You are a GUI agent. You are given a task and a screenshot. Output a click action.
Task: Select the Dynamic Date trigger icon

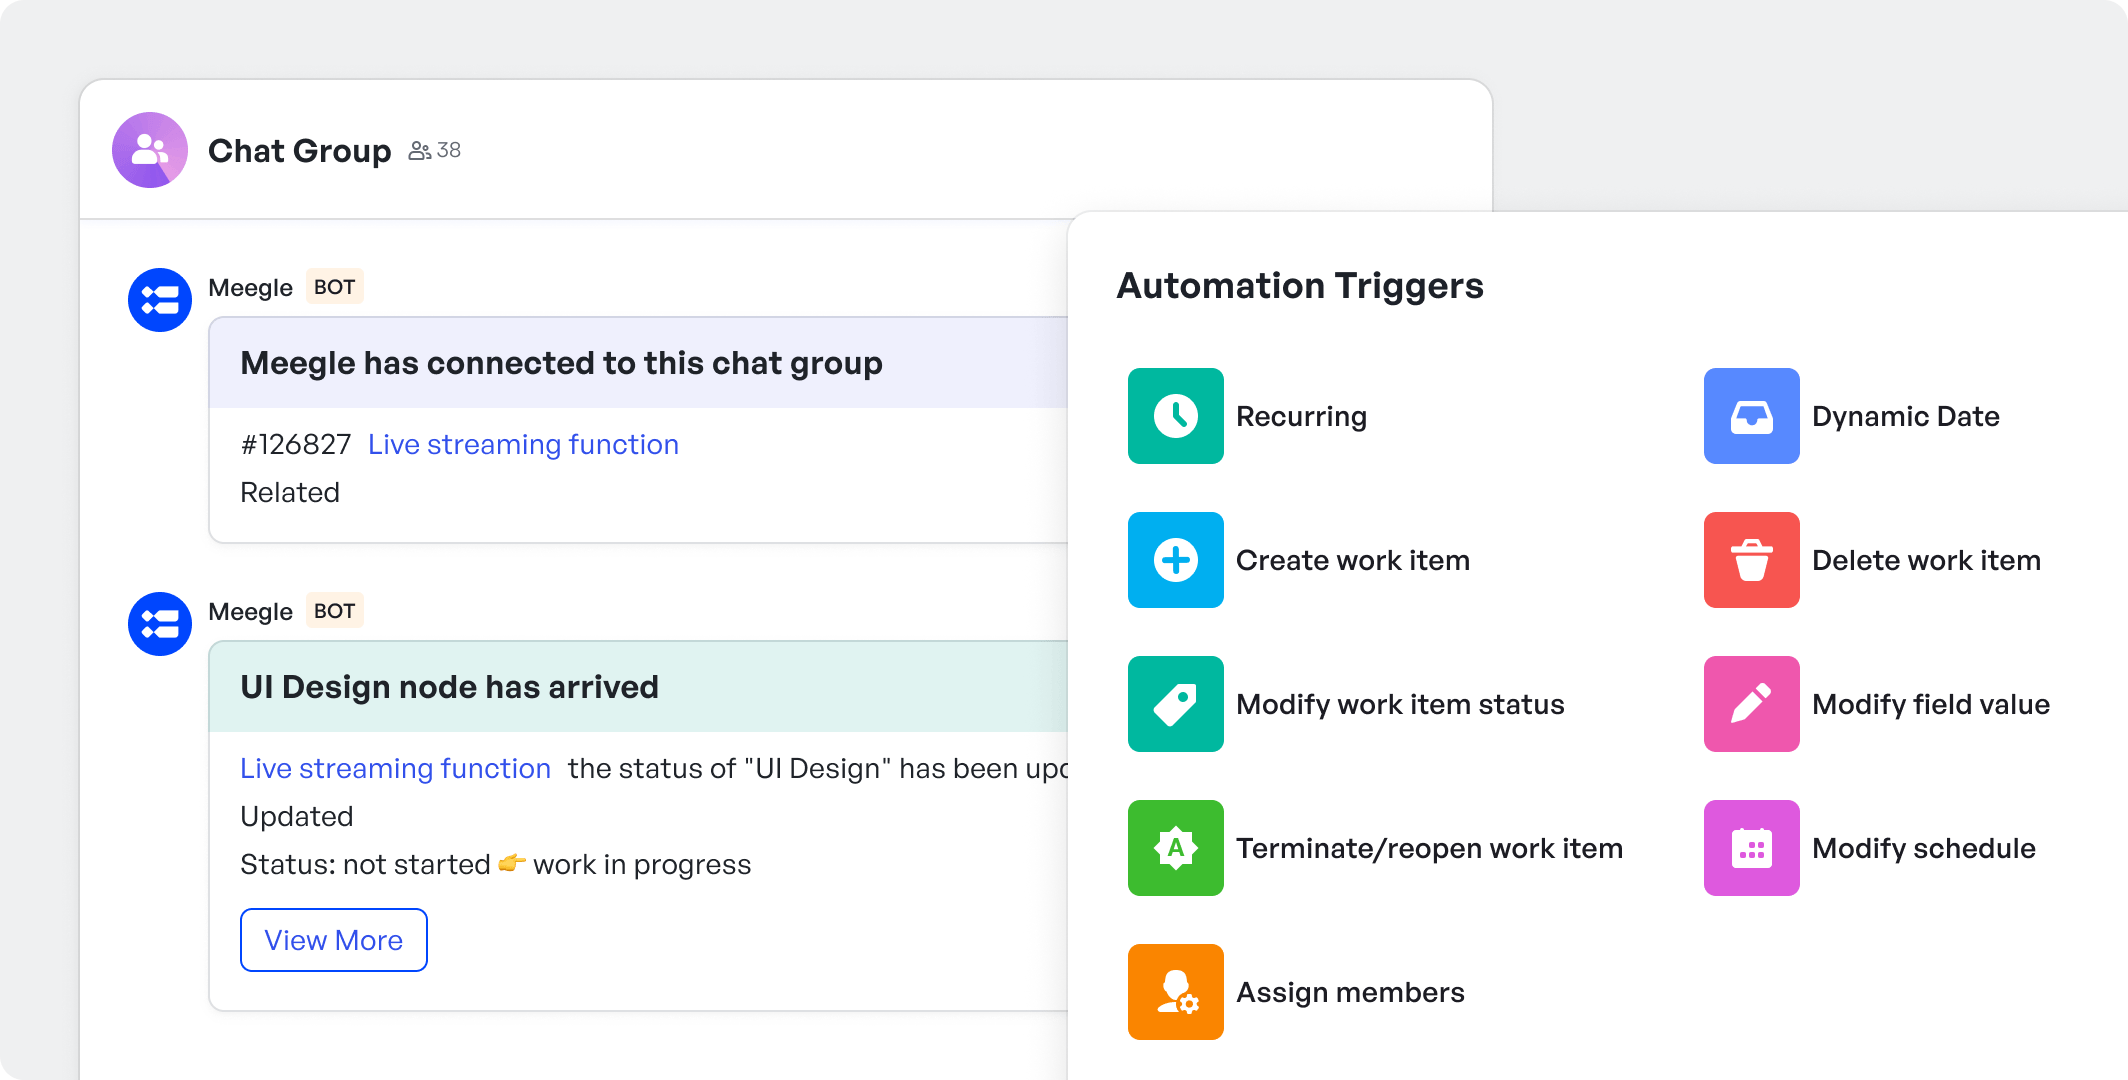tap(1751, 416)
